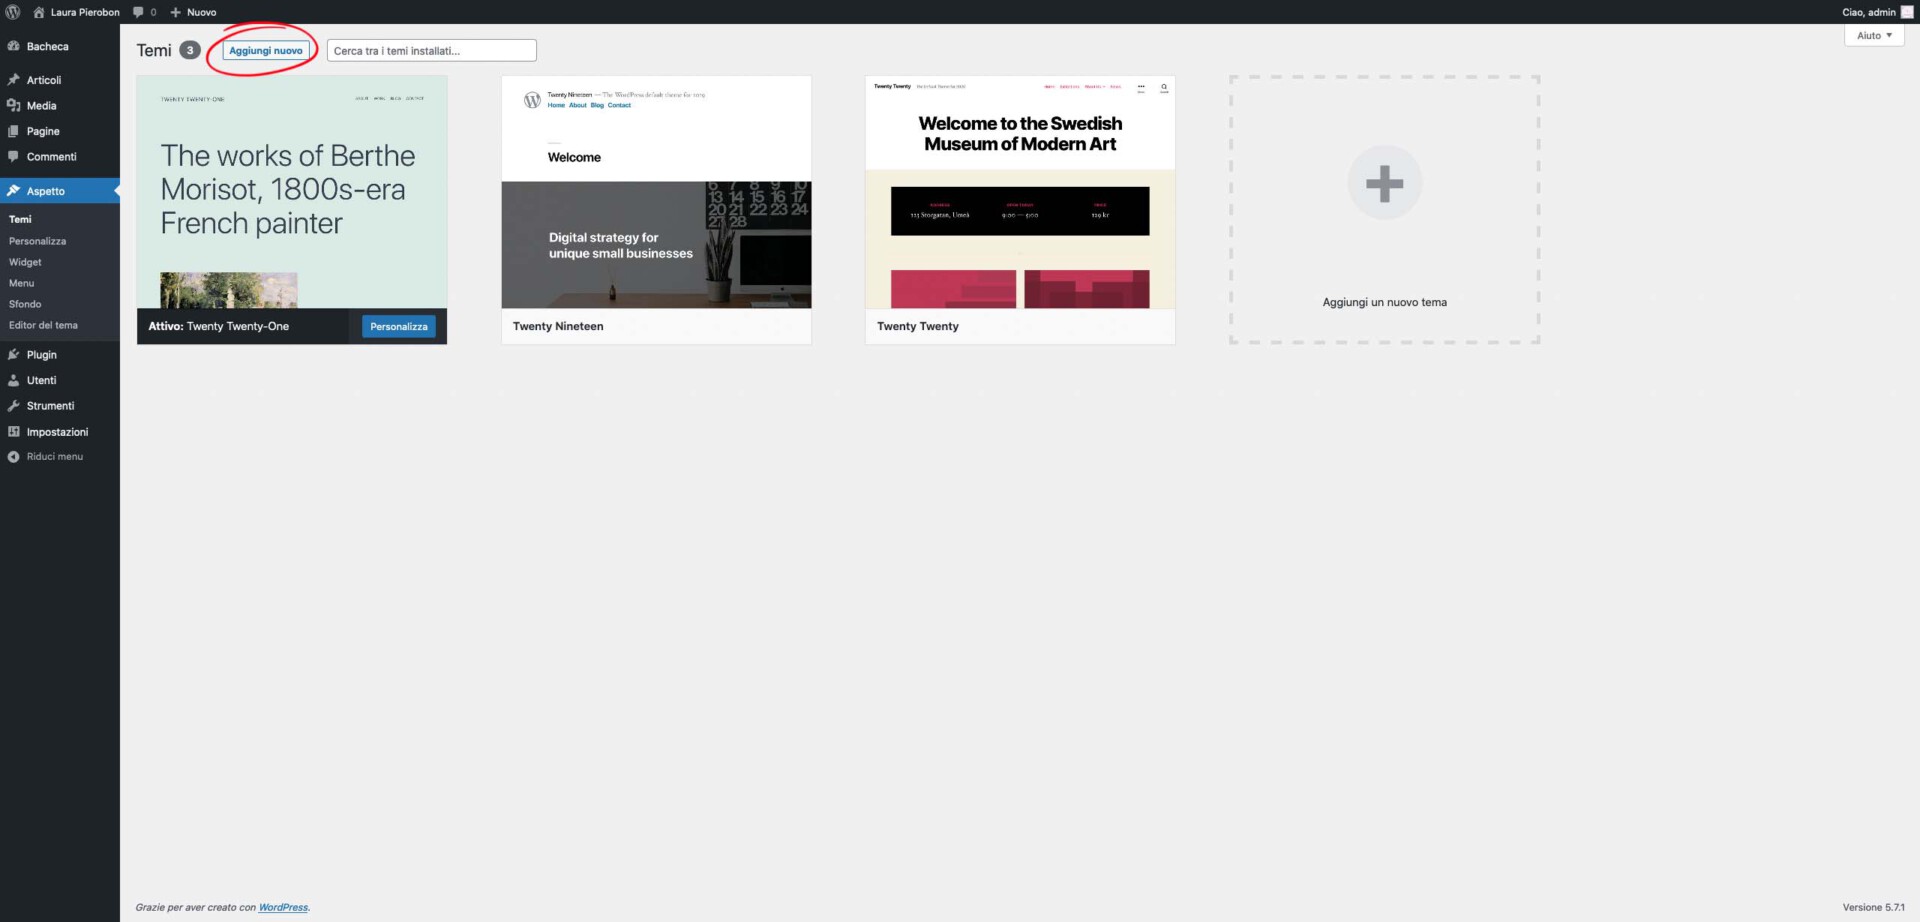The height and width of the screenshot is (922, 1920).
Task: Click the Attivo: Twenty Twenty-One label
Action: point(218,326)
